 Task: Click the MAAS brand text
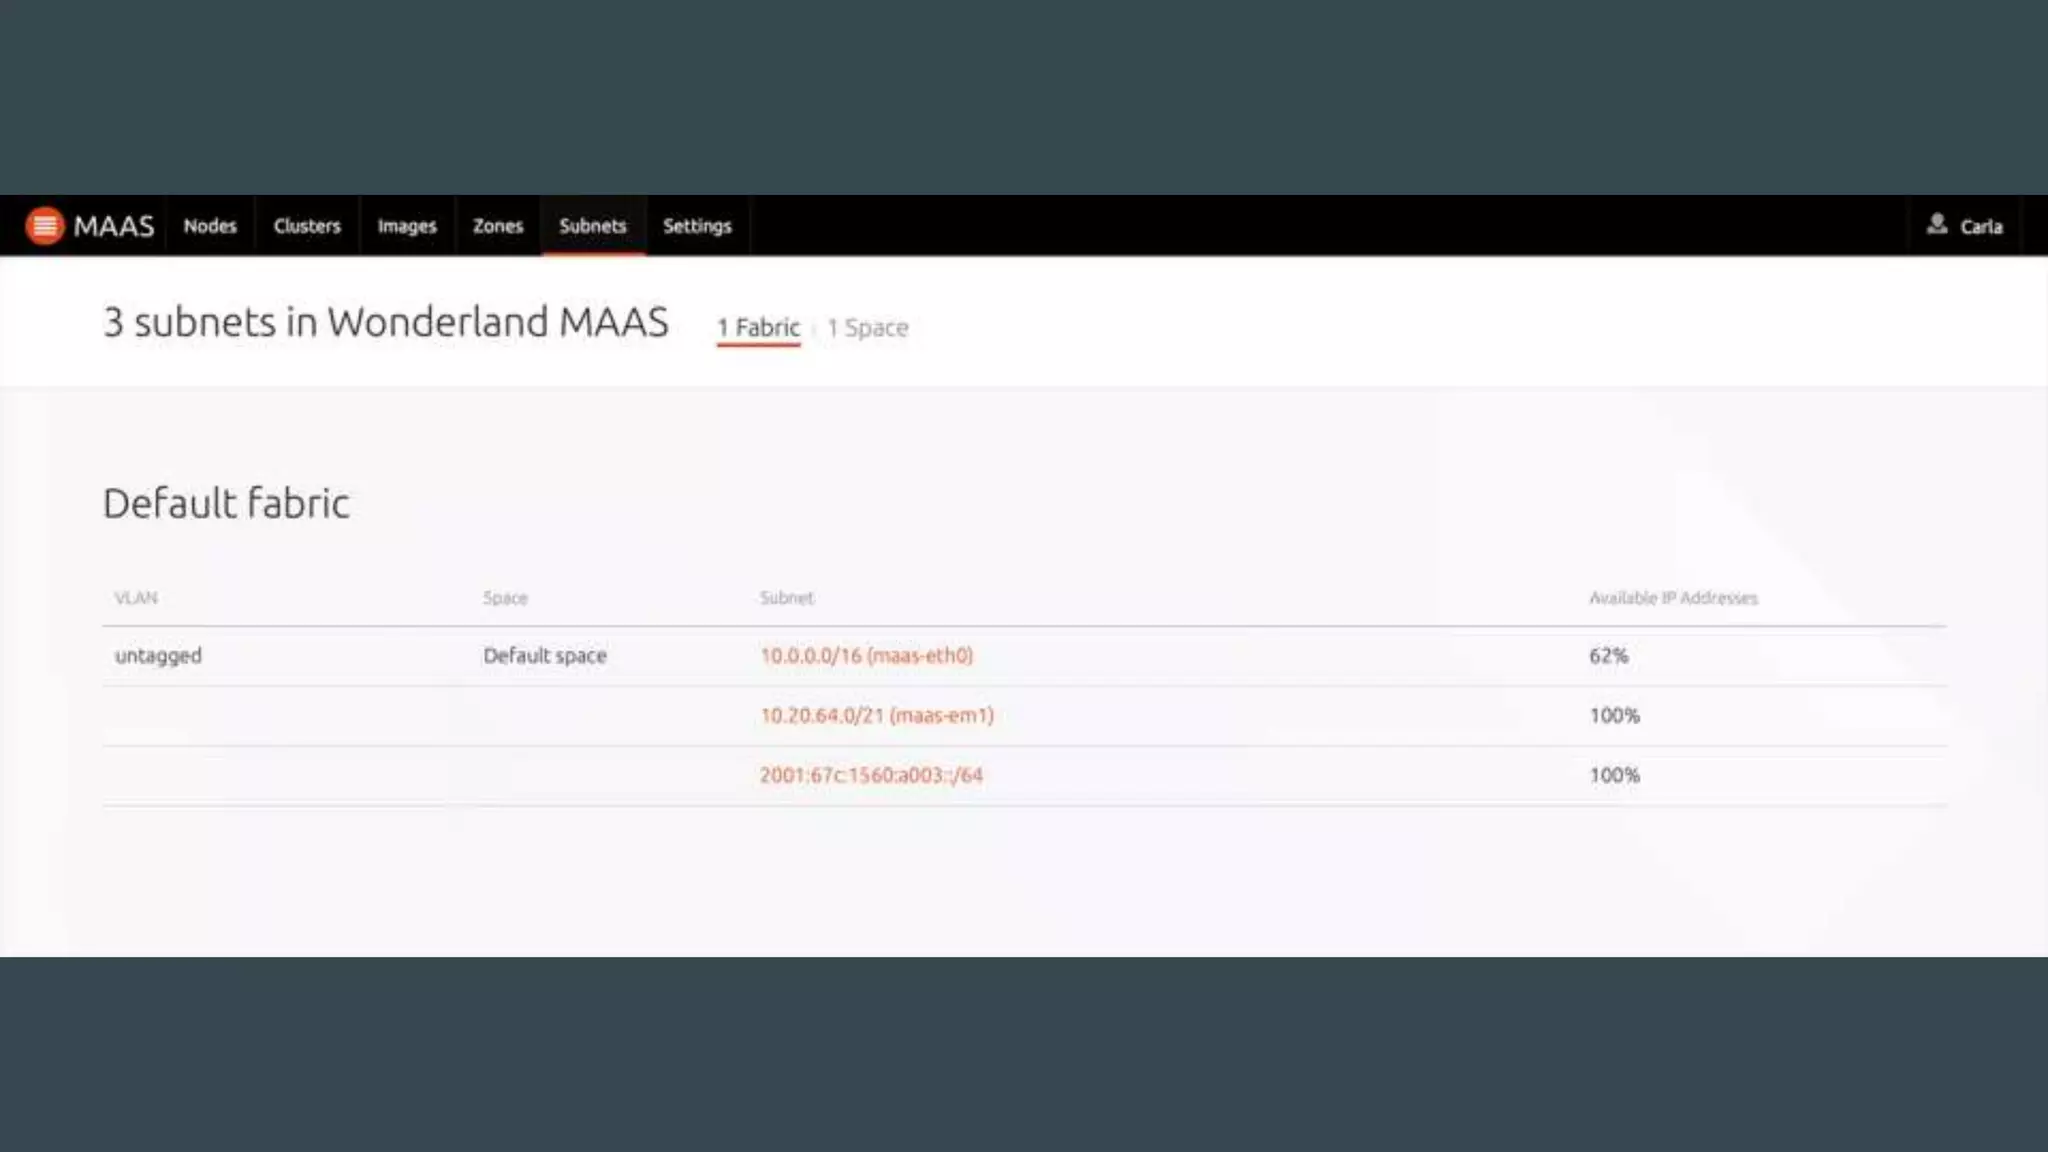click(x=114, y=226)
